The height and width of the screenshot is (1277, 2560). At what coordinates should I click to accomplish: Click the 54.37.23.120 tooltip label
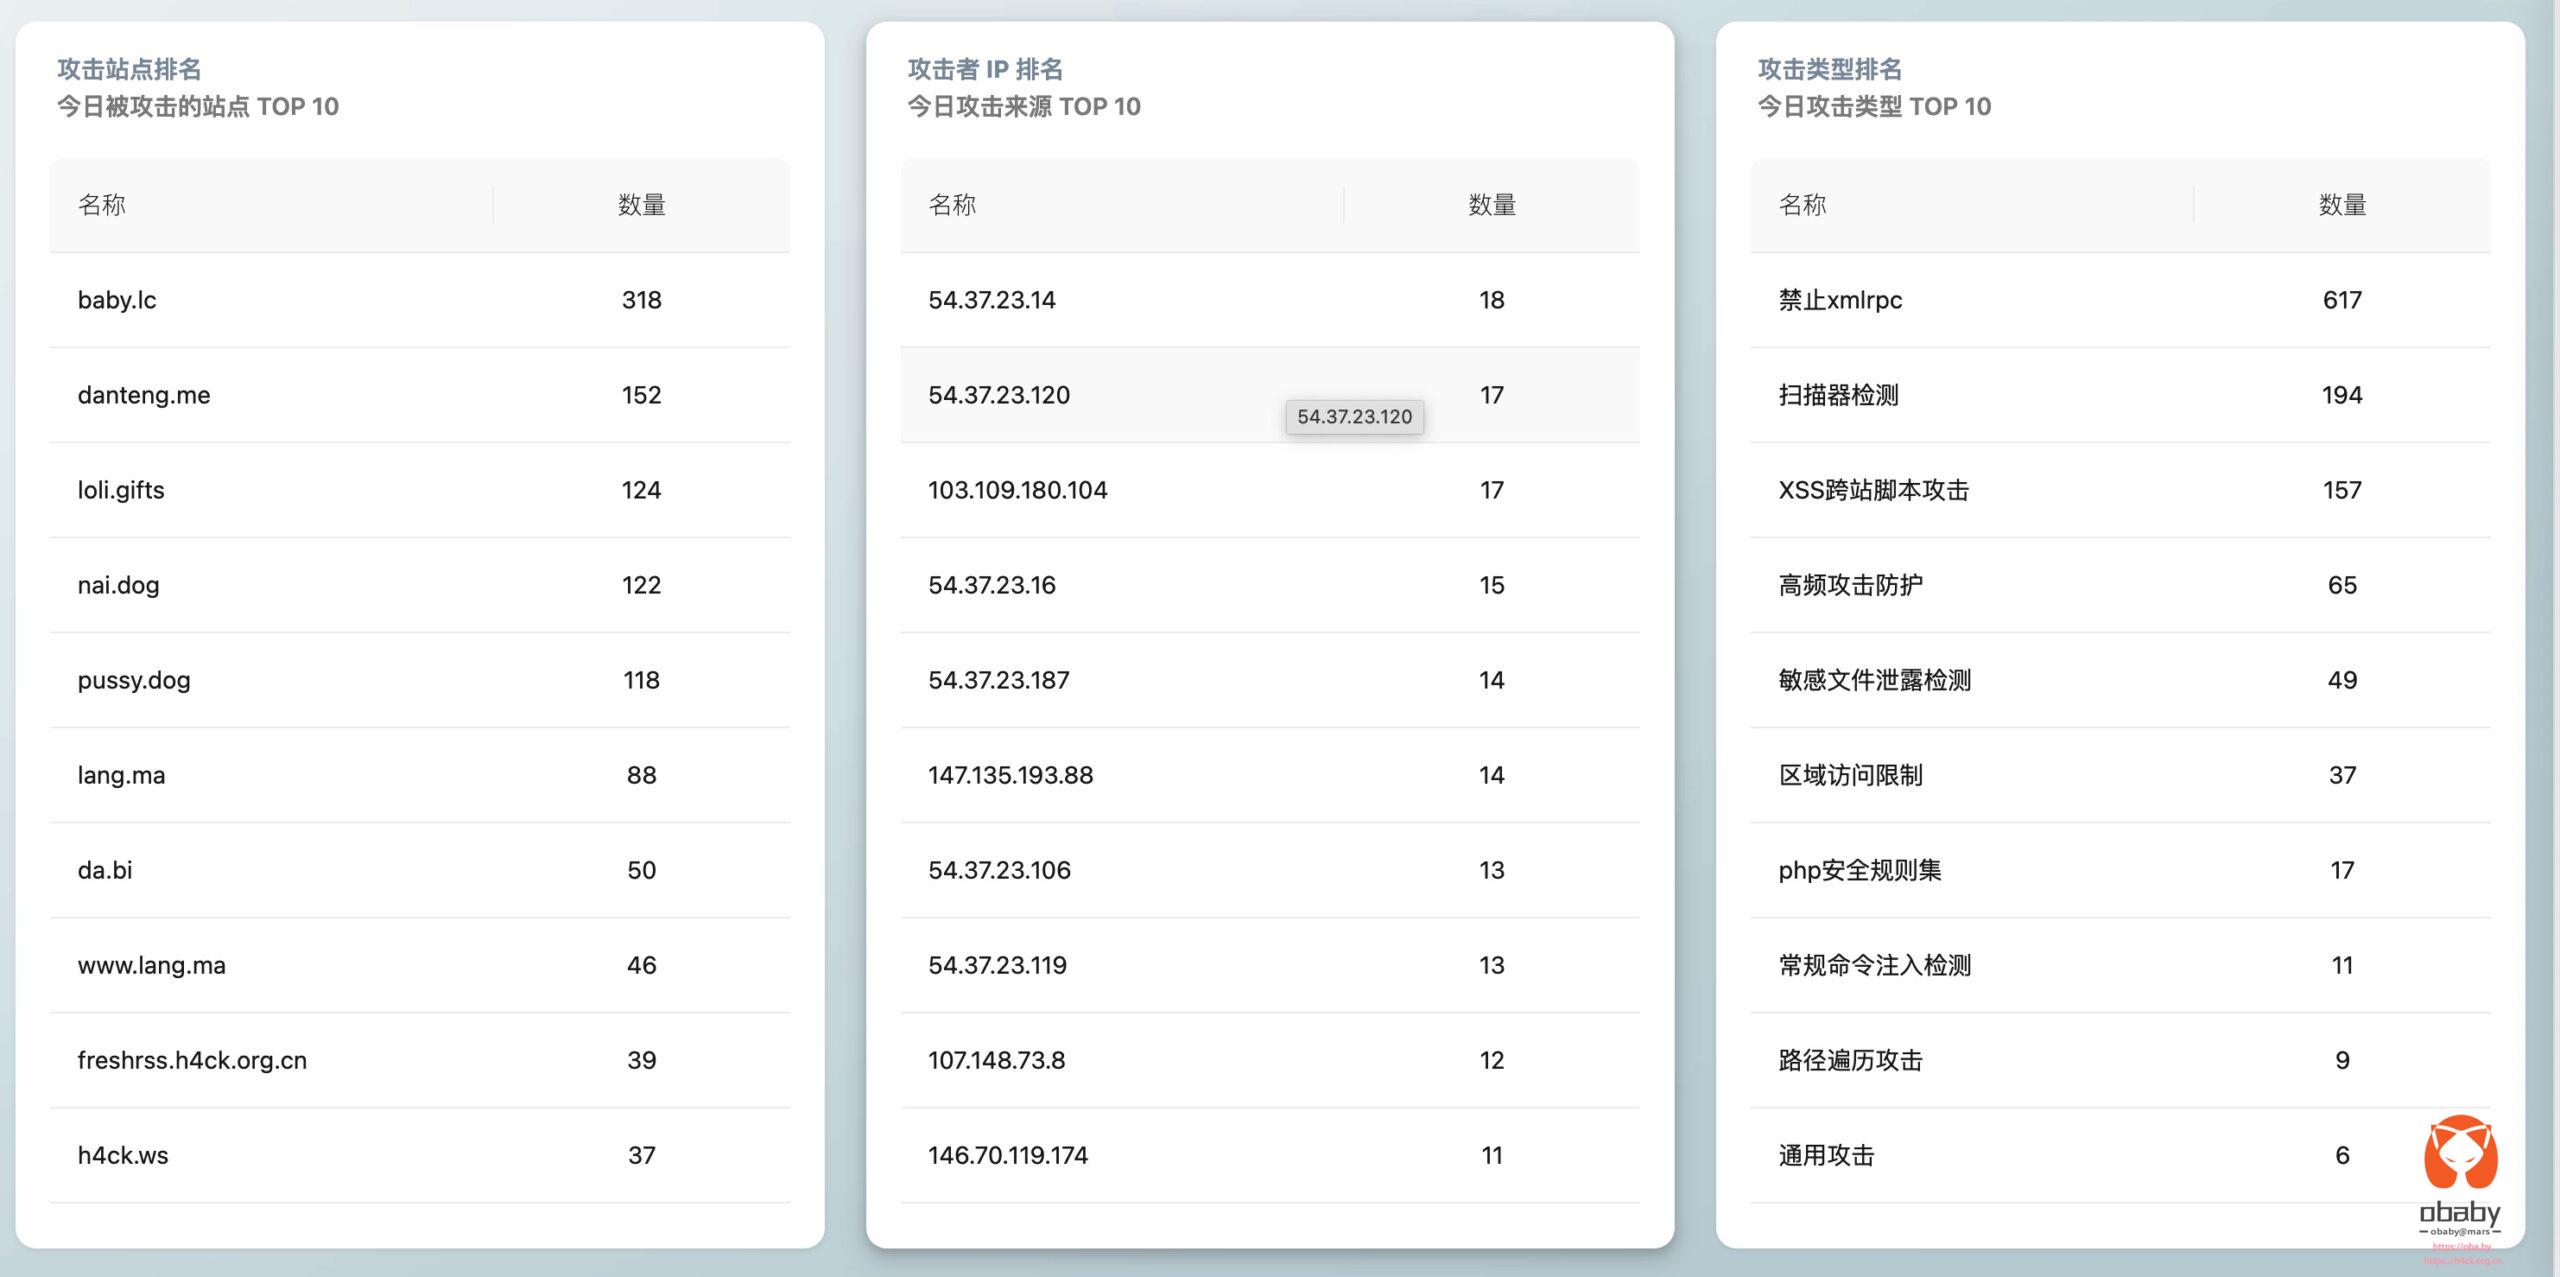click(x=1354, y=417)
